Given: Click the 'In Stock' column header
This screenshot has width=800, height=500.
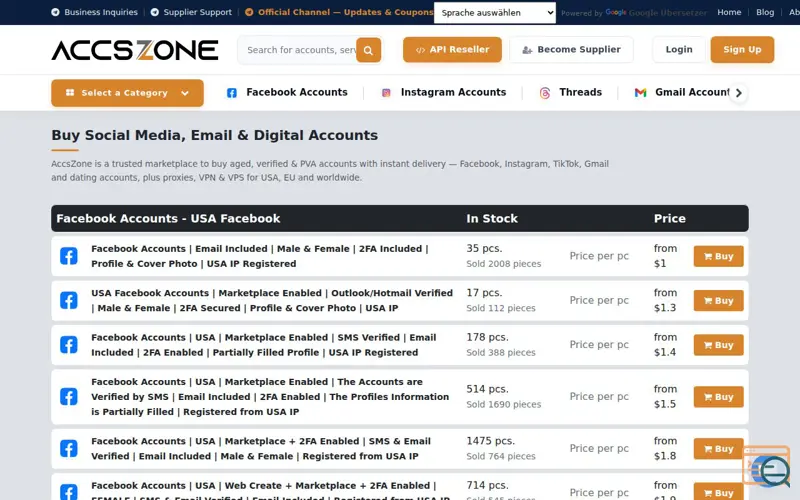Looking at the screenshot, I should click(492, 218).
